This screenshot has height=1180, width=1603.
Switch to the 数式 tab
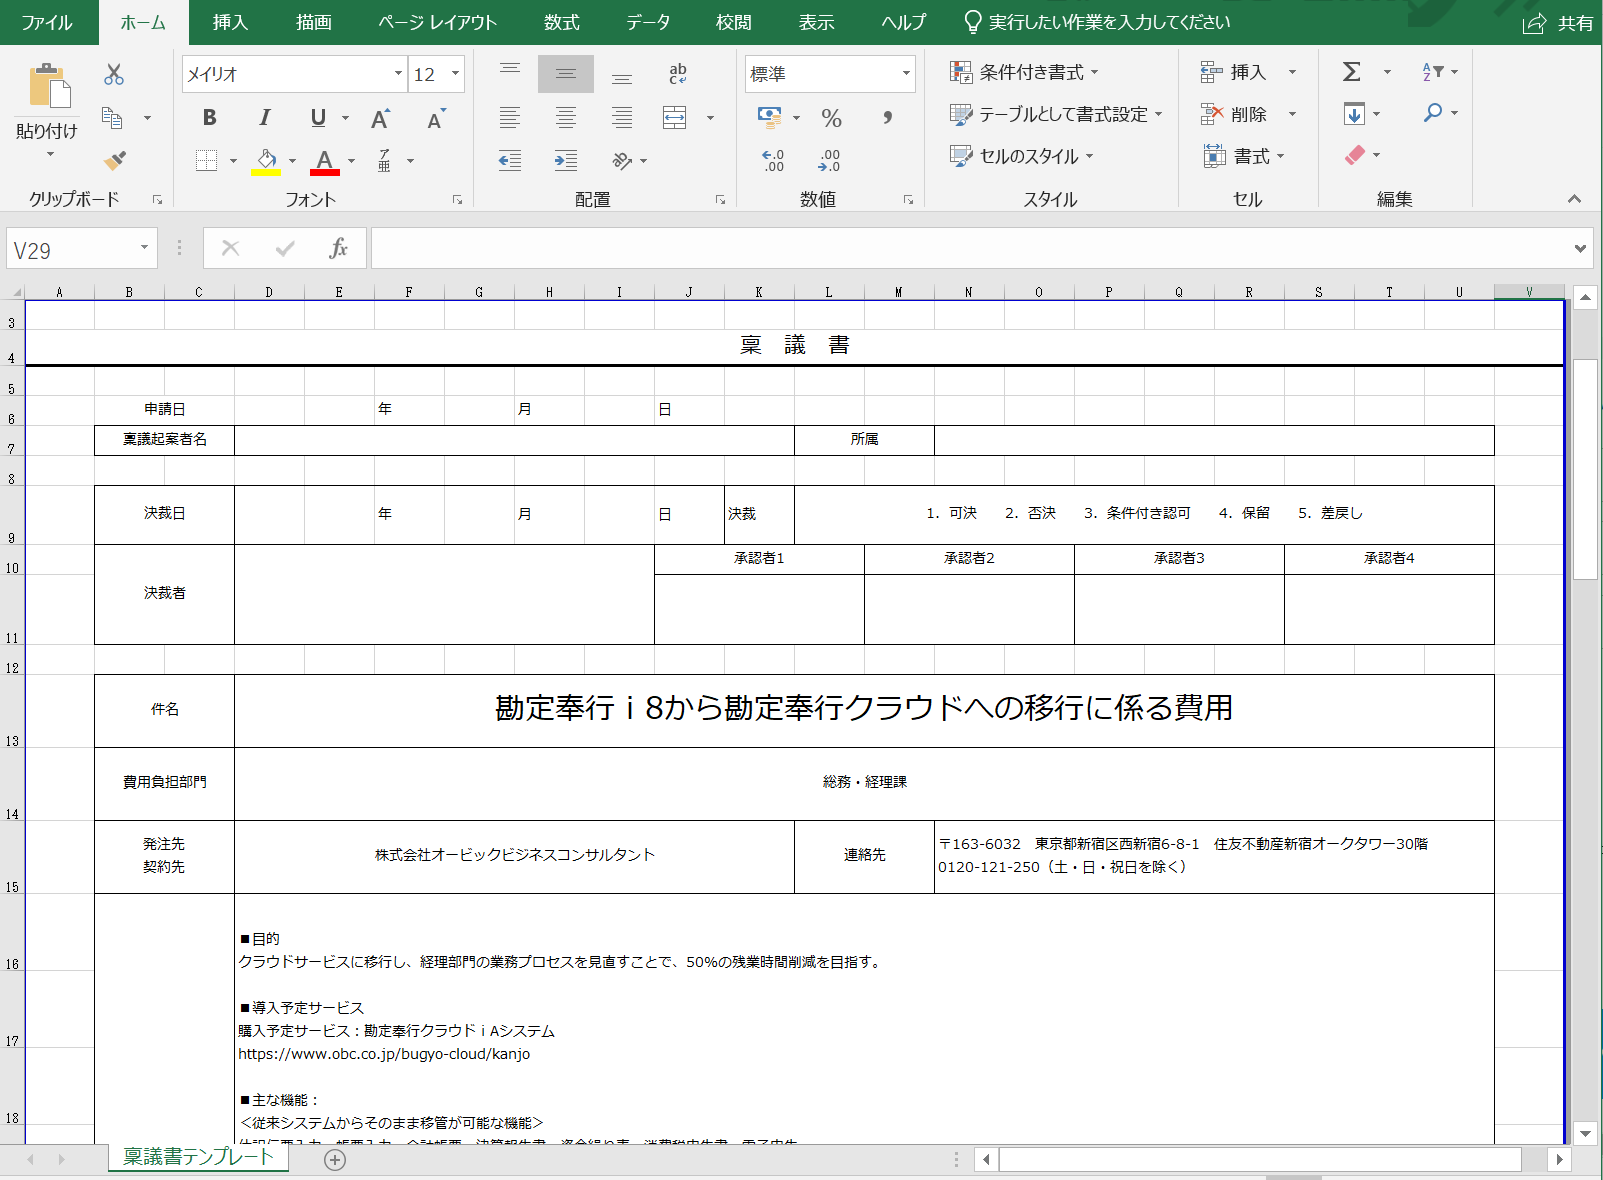(562, 22)
